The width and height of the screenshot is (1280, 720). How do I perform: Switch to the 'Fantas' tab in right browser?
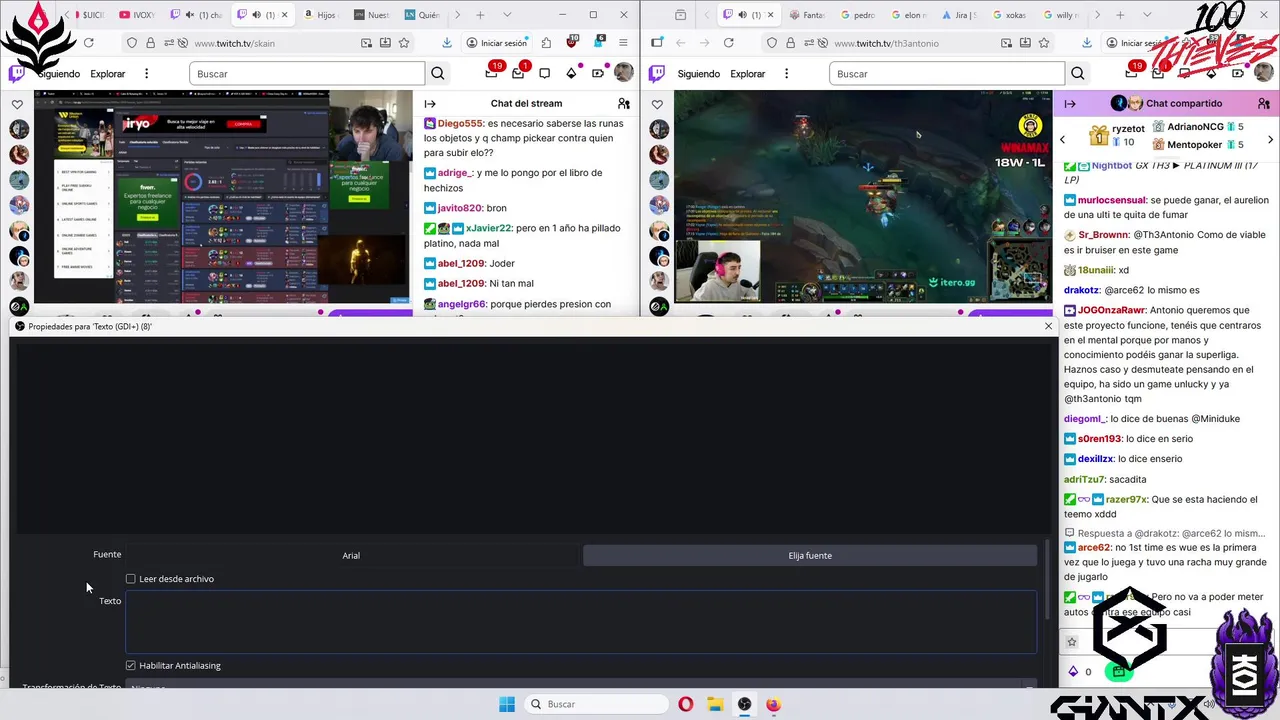(x=807, y=15)
